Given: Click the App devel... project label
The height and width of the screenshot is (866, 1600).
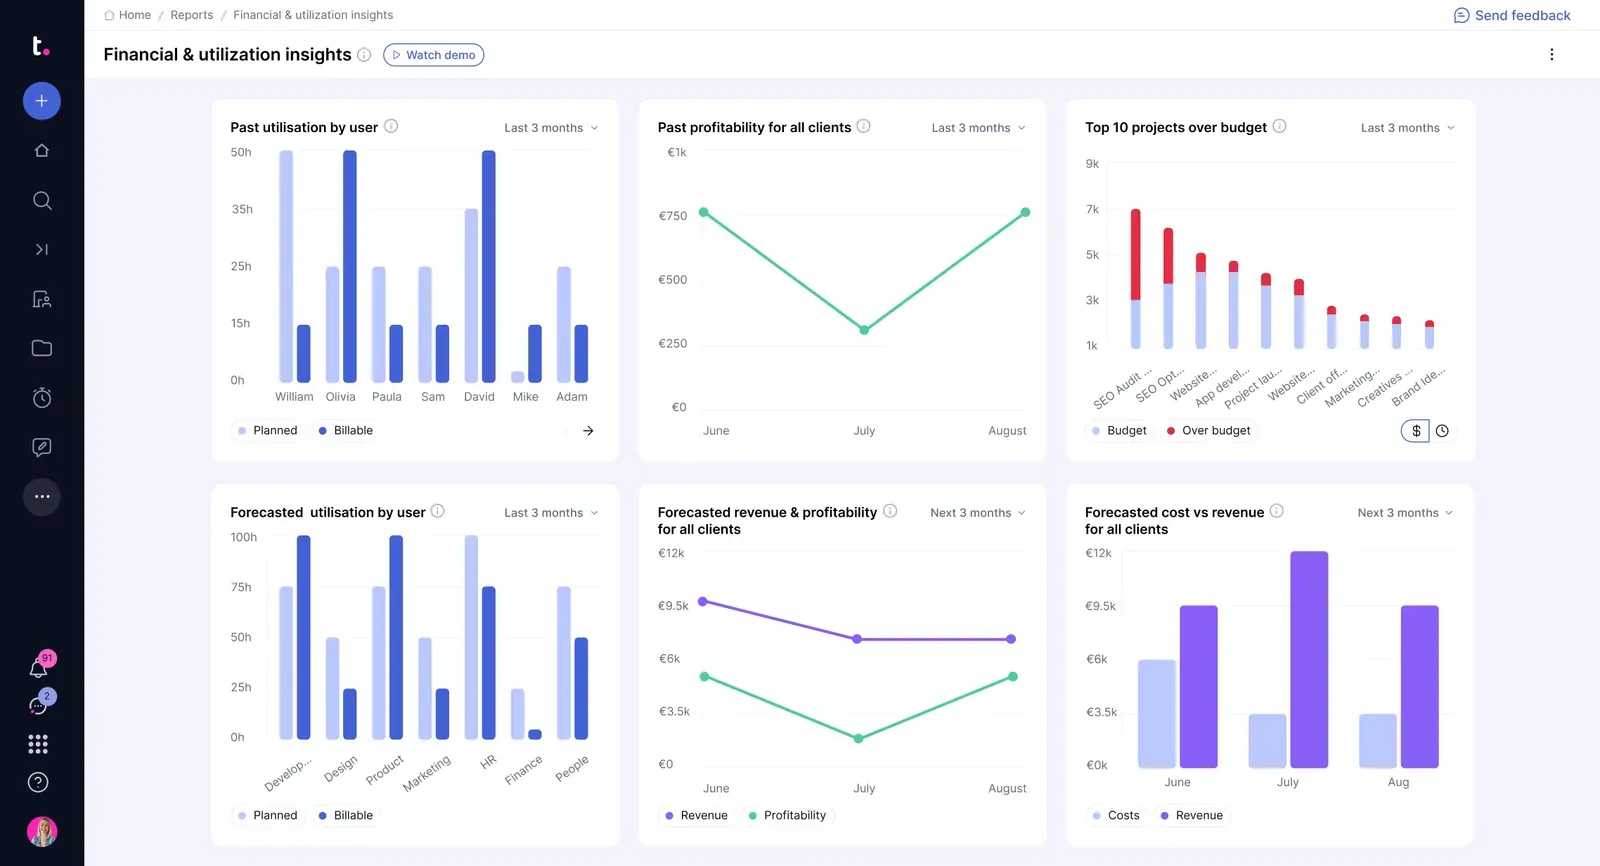Looking at the screenshot, I should point(1222,387).
